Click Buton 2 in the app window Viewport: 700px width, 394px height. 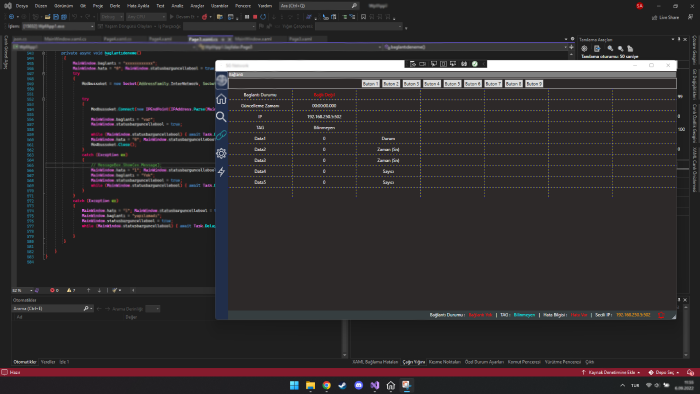(391, 84)
